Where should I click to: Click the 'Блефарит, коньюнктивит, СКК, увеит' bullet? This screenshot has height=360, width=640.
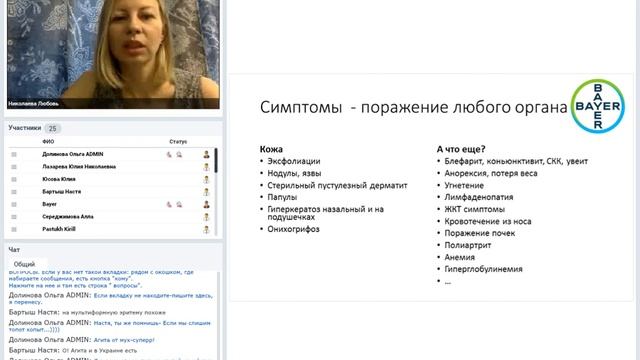(x=516, y=161)
